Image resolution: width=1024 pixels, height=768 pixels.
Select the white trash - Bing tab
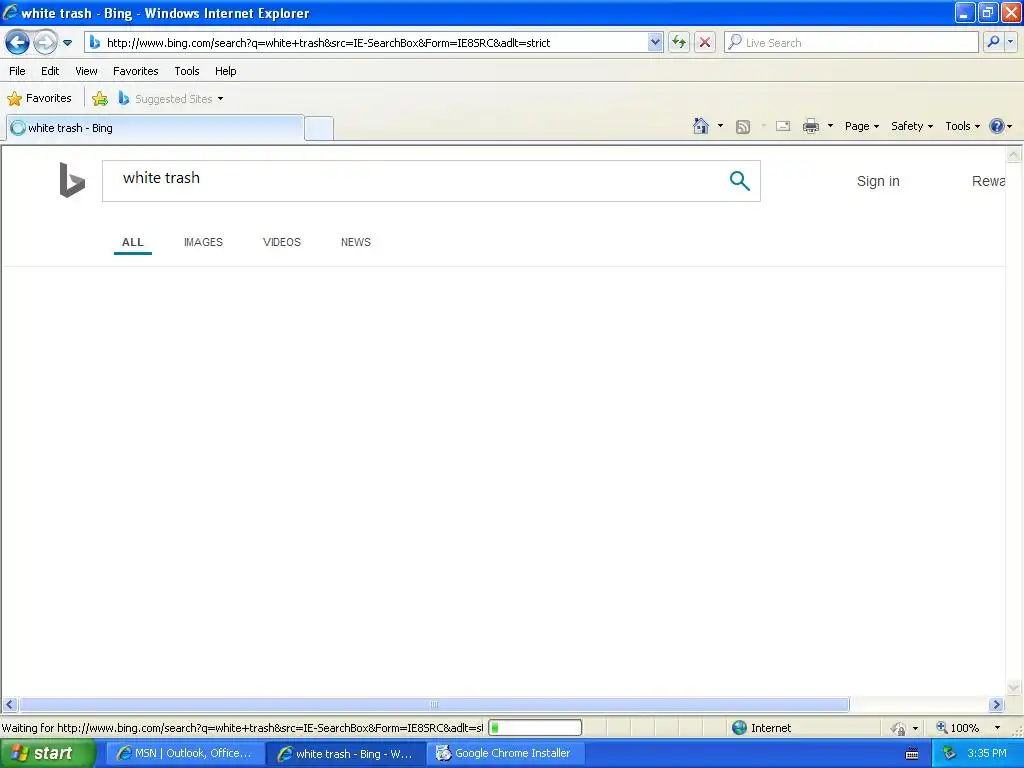click(155, 128)
